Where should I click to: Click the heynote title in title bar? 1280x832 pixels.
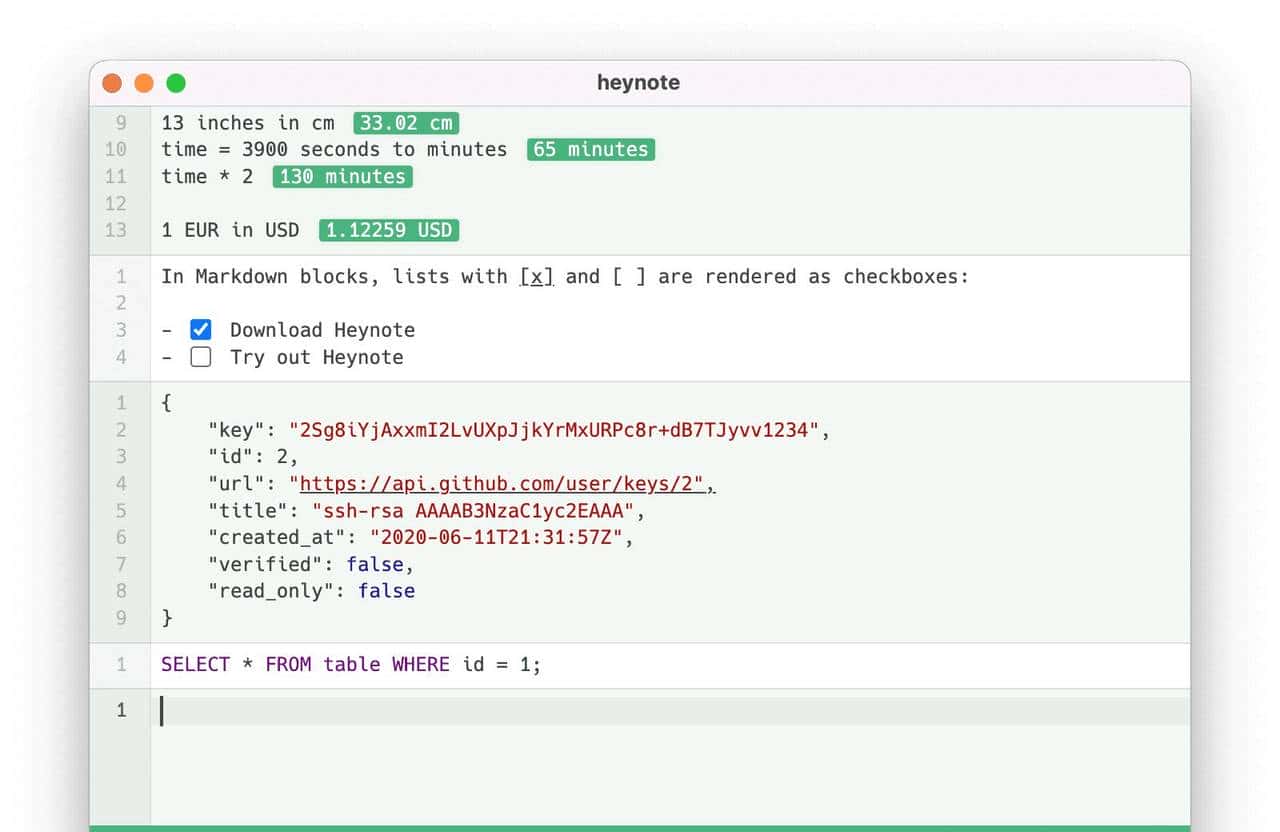638,83
